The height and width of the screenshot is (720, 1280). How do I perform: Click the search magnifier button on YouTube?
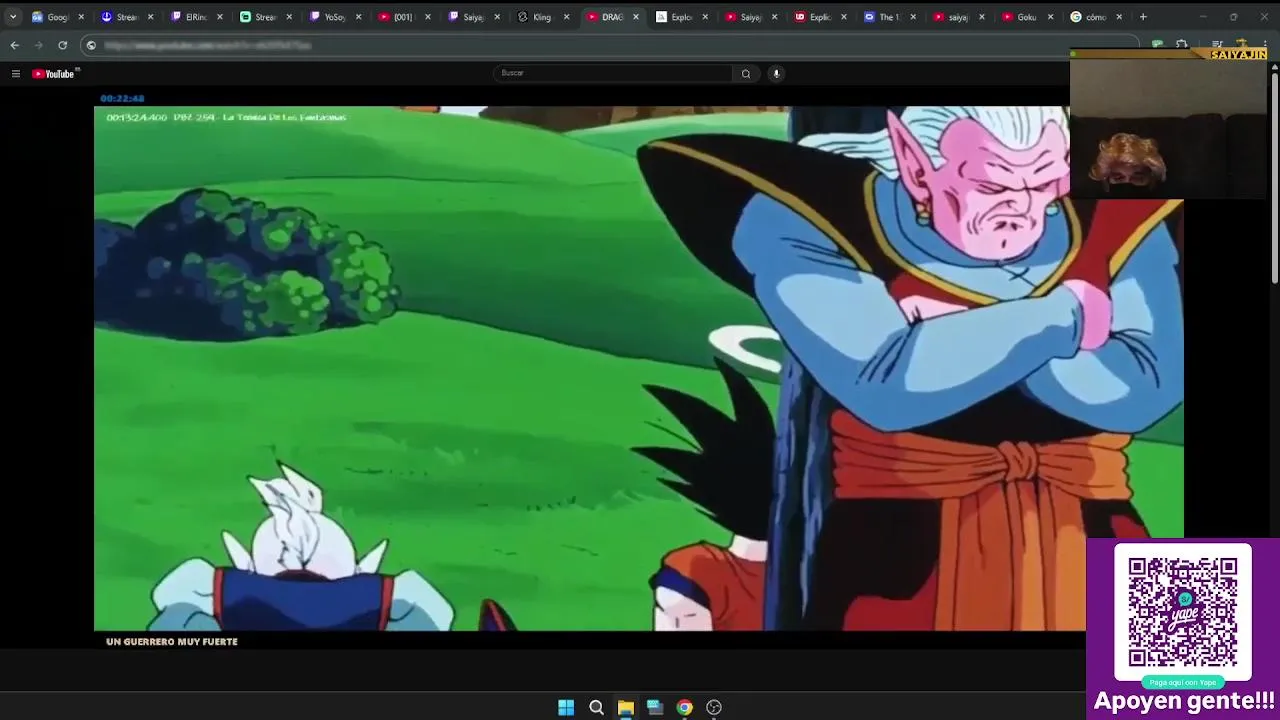745,73
